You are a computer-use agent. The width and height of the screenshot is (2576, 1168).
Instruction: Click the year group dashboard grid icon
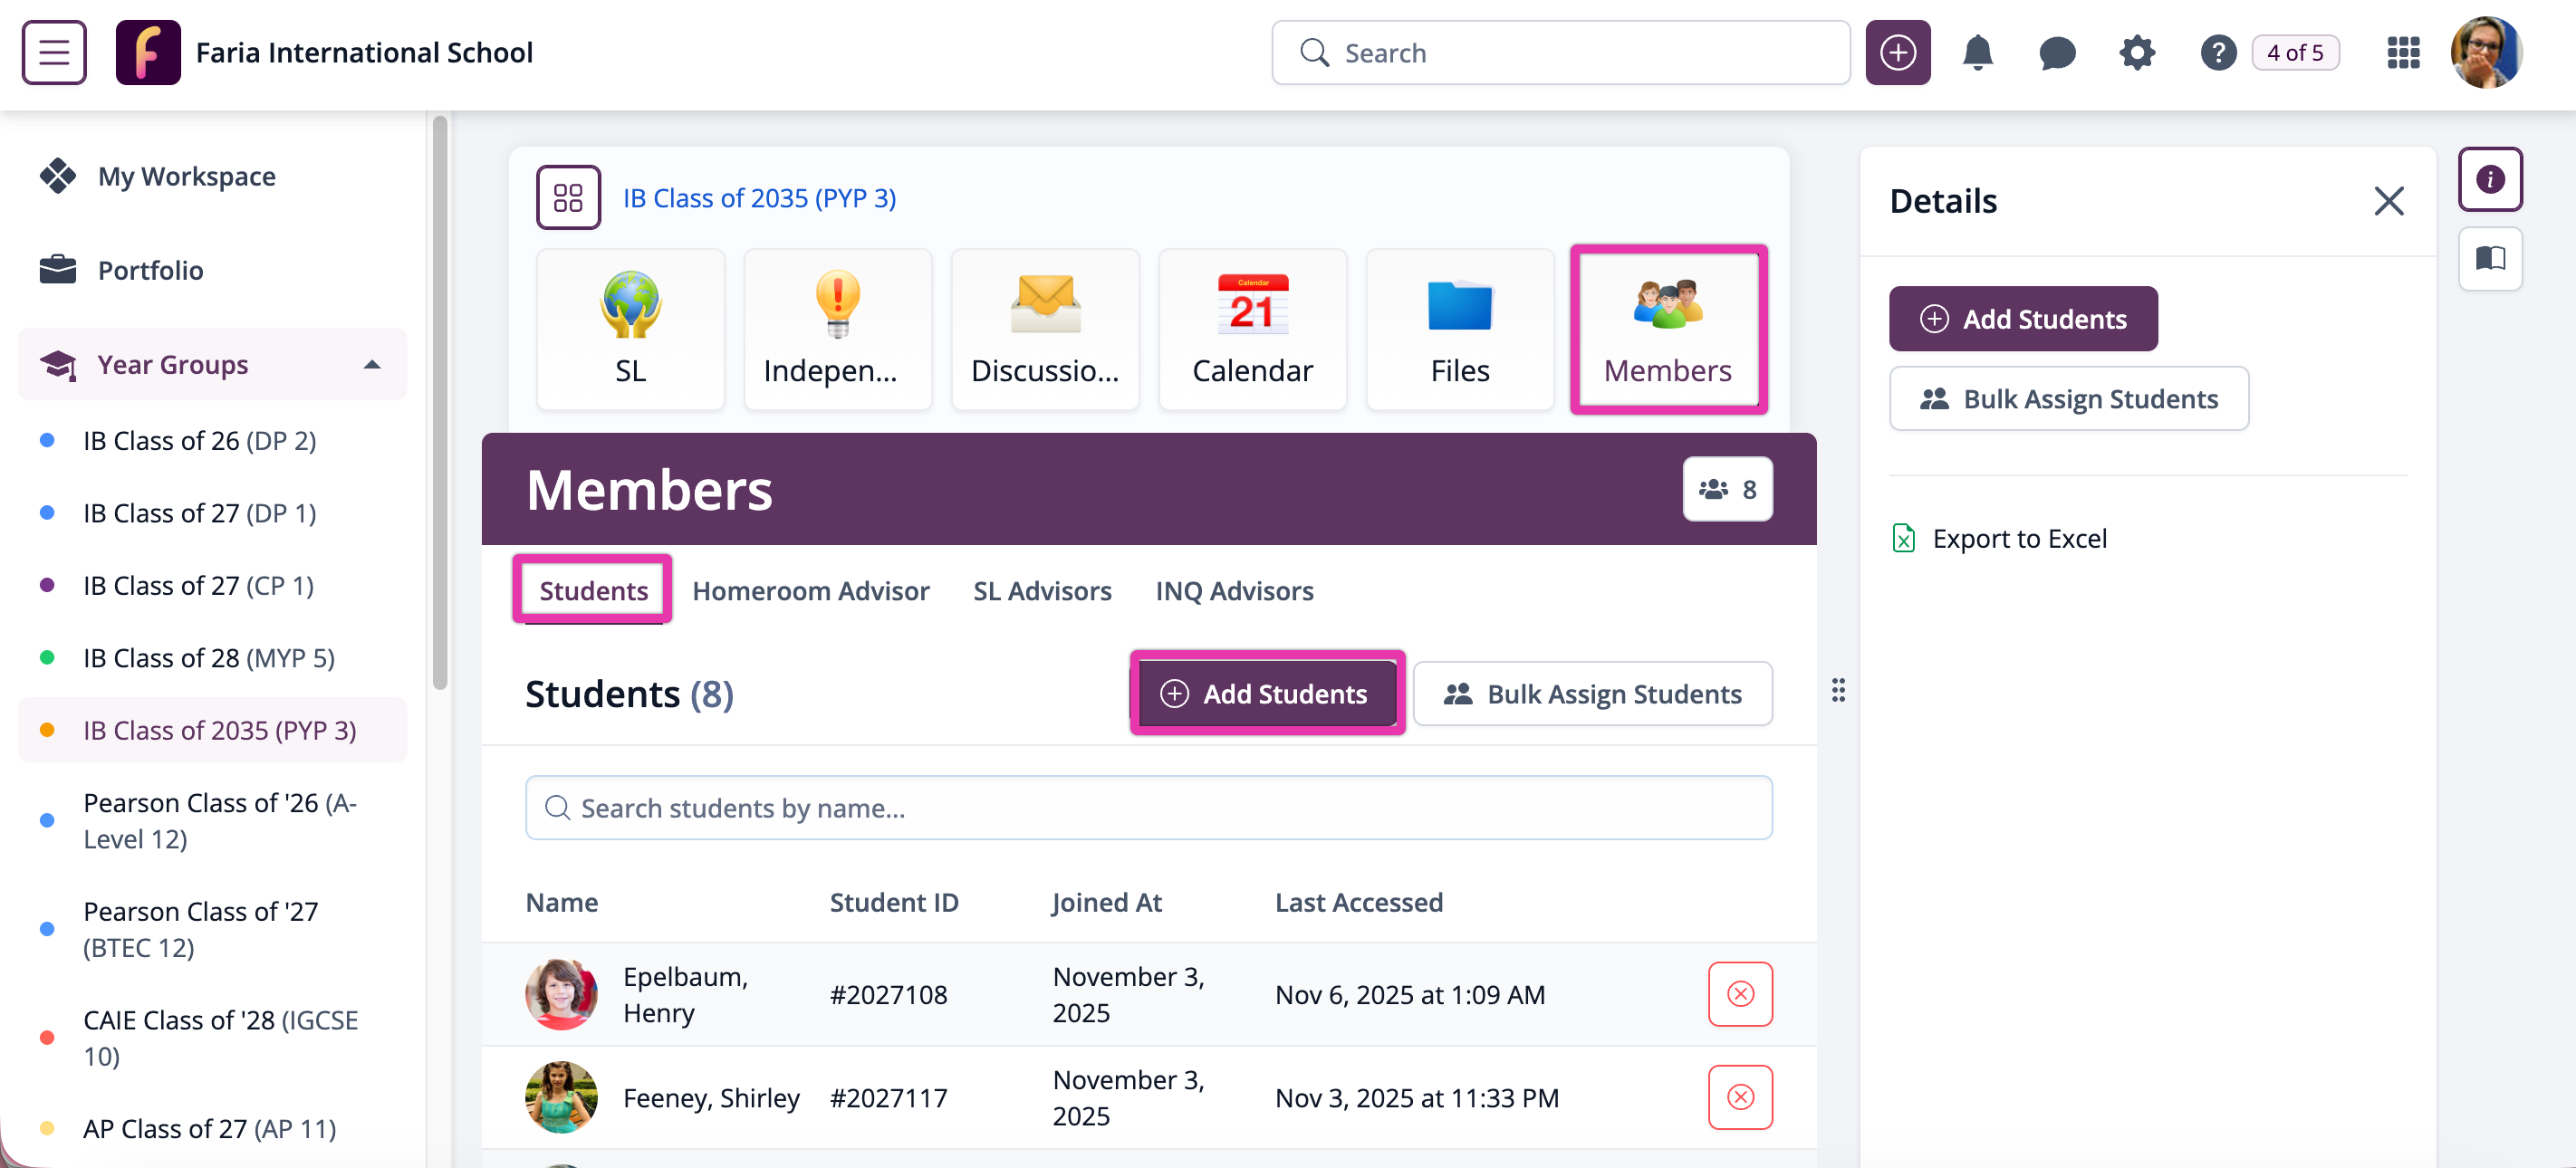tap(568, 197)
